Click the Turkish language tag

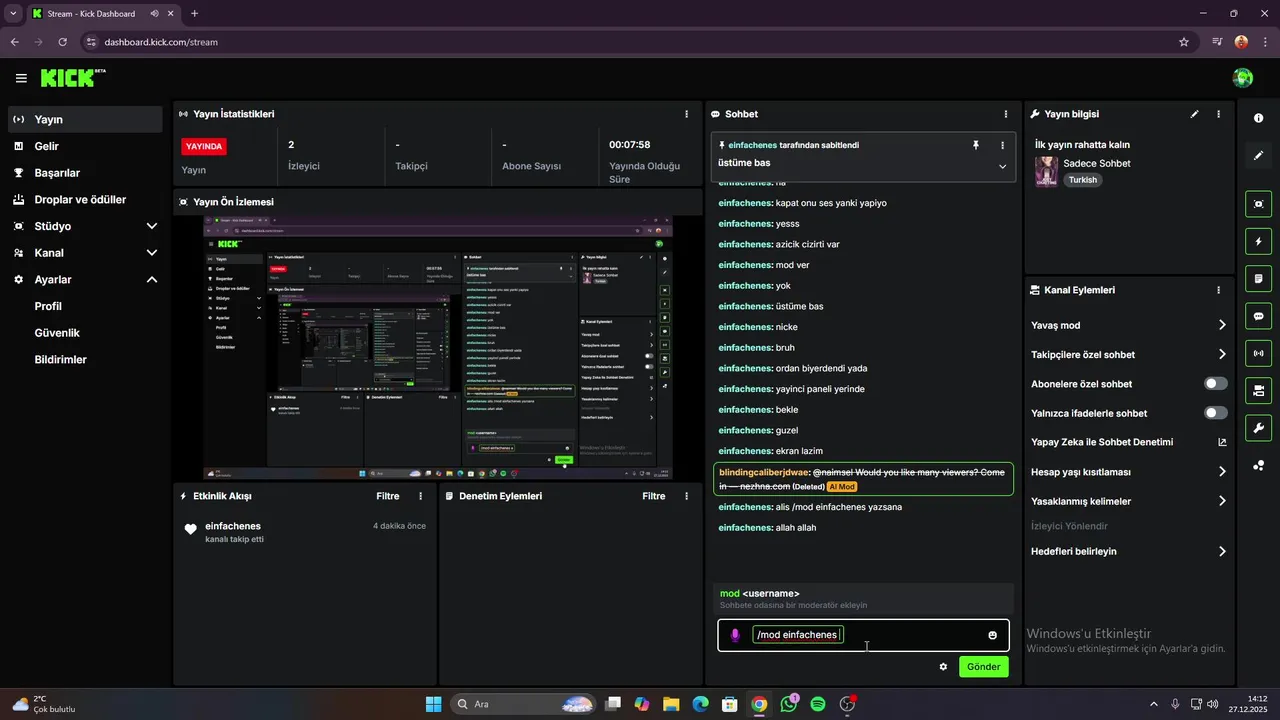pyautogui.click(x=1082, y=180)
